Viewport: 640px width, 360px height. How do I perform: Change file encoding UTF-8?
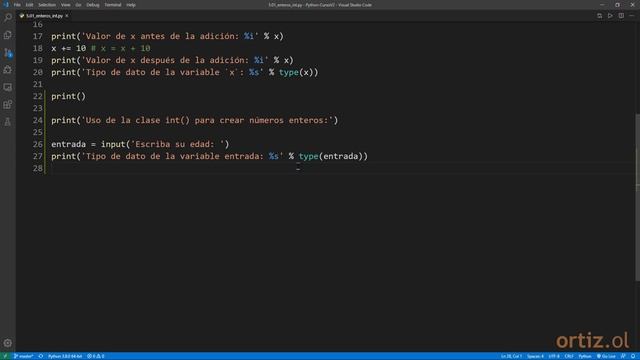554,356
